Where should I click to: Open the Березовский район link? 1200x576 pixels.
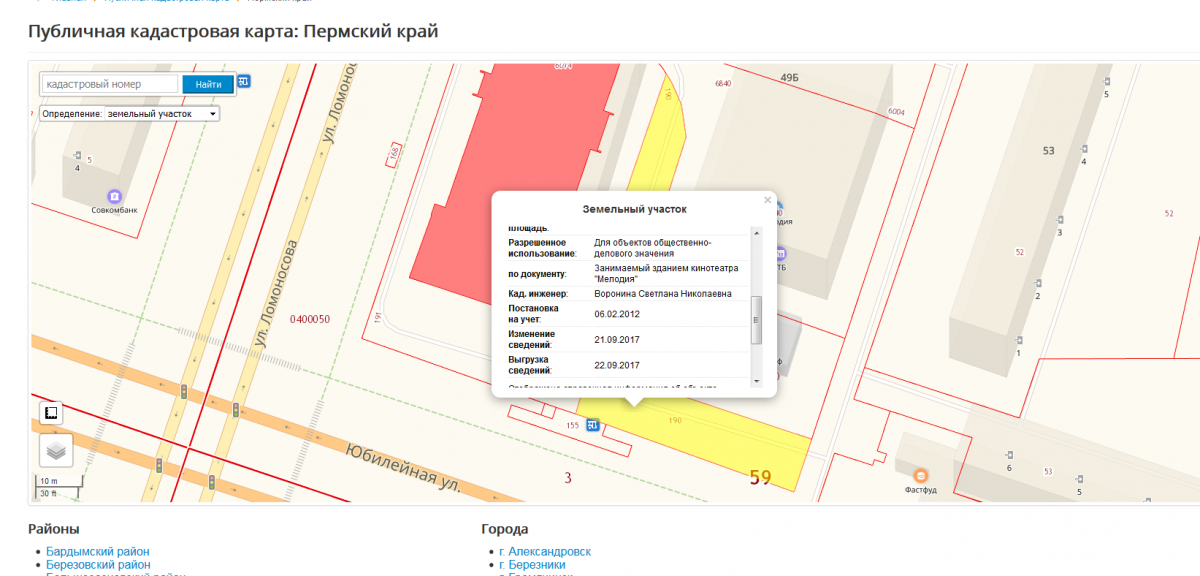click(x=98, y=565)
